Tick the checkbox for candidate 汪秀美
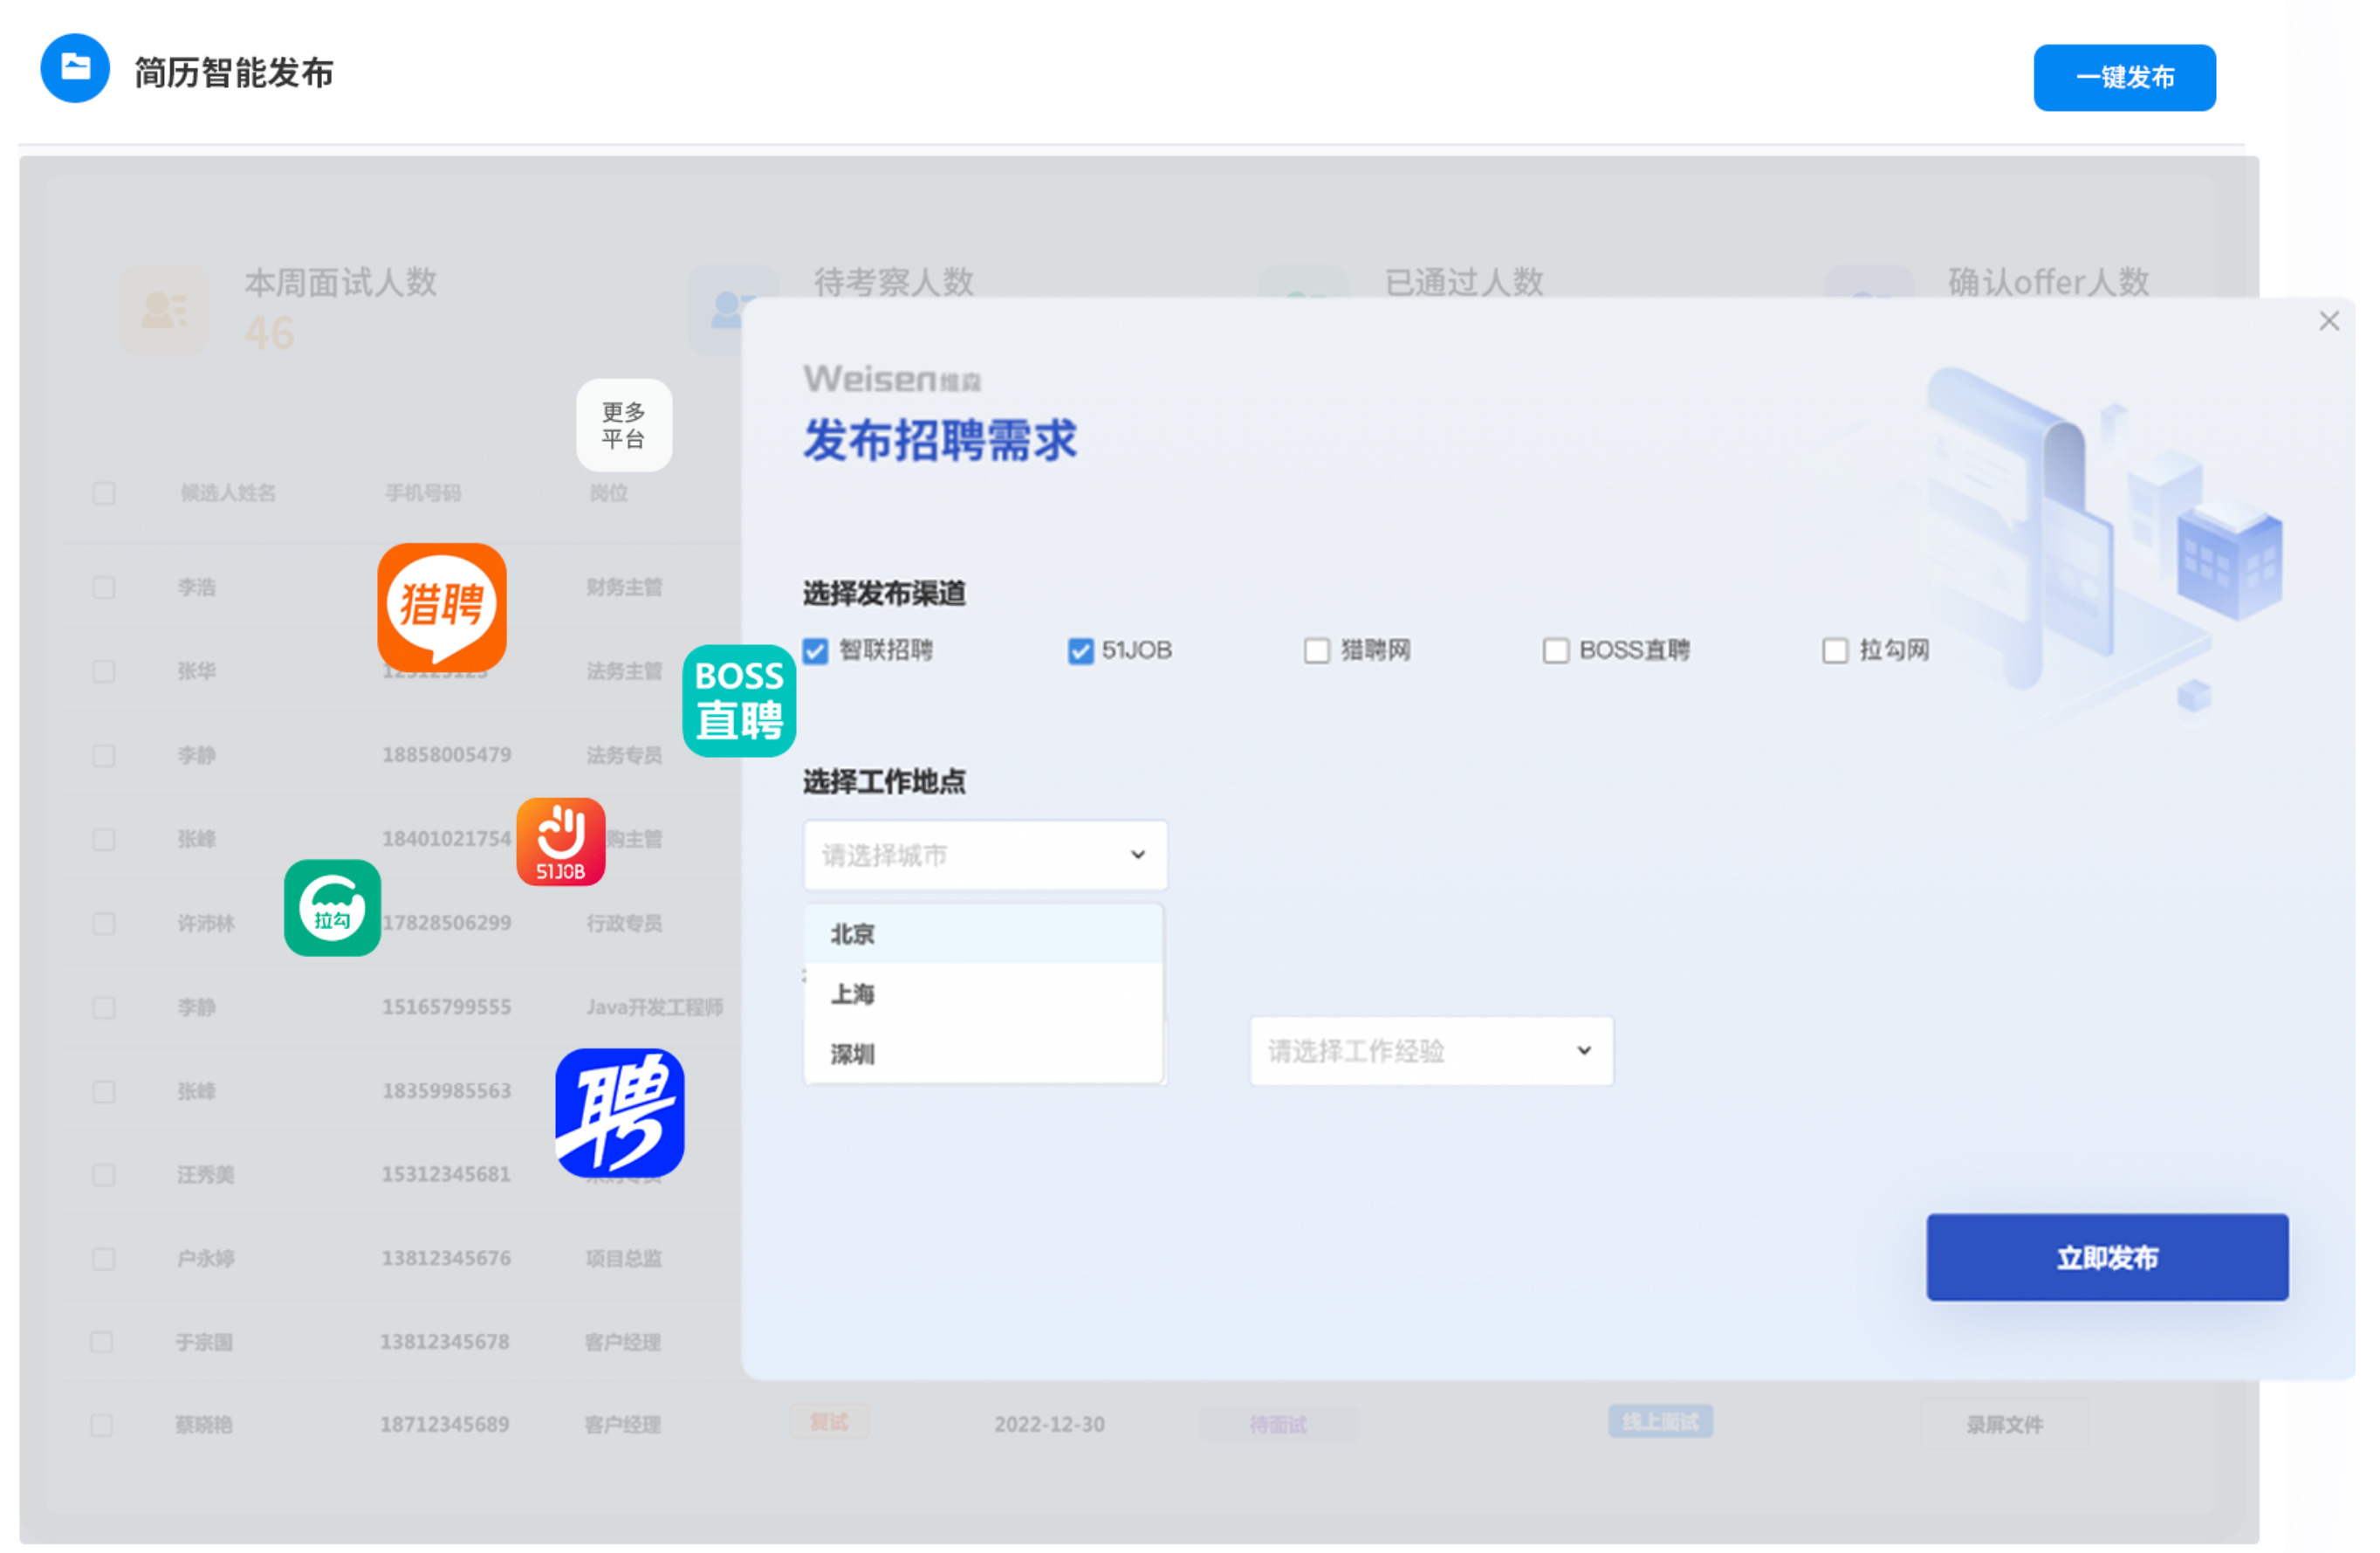2380x1553 pixels. pyautogui.click(x=104, y=1175)
